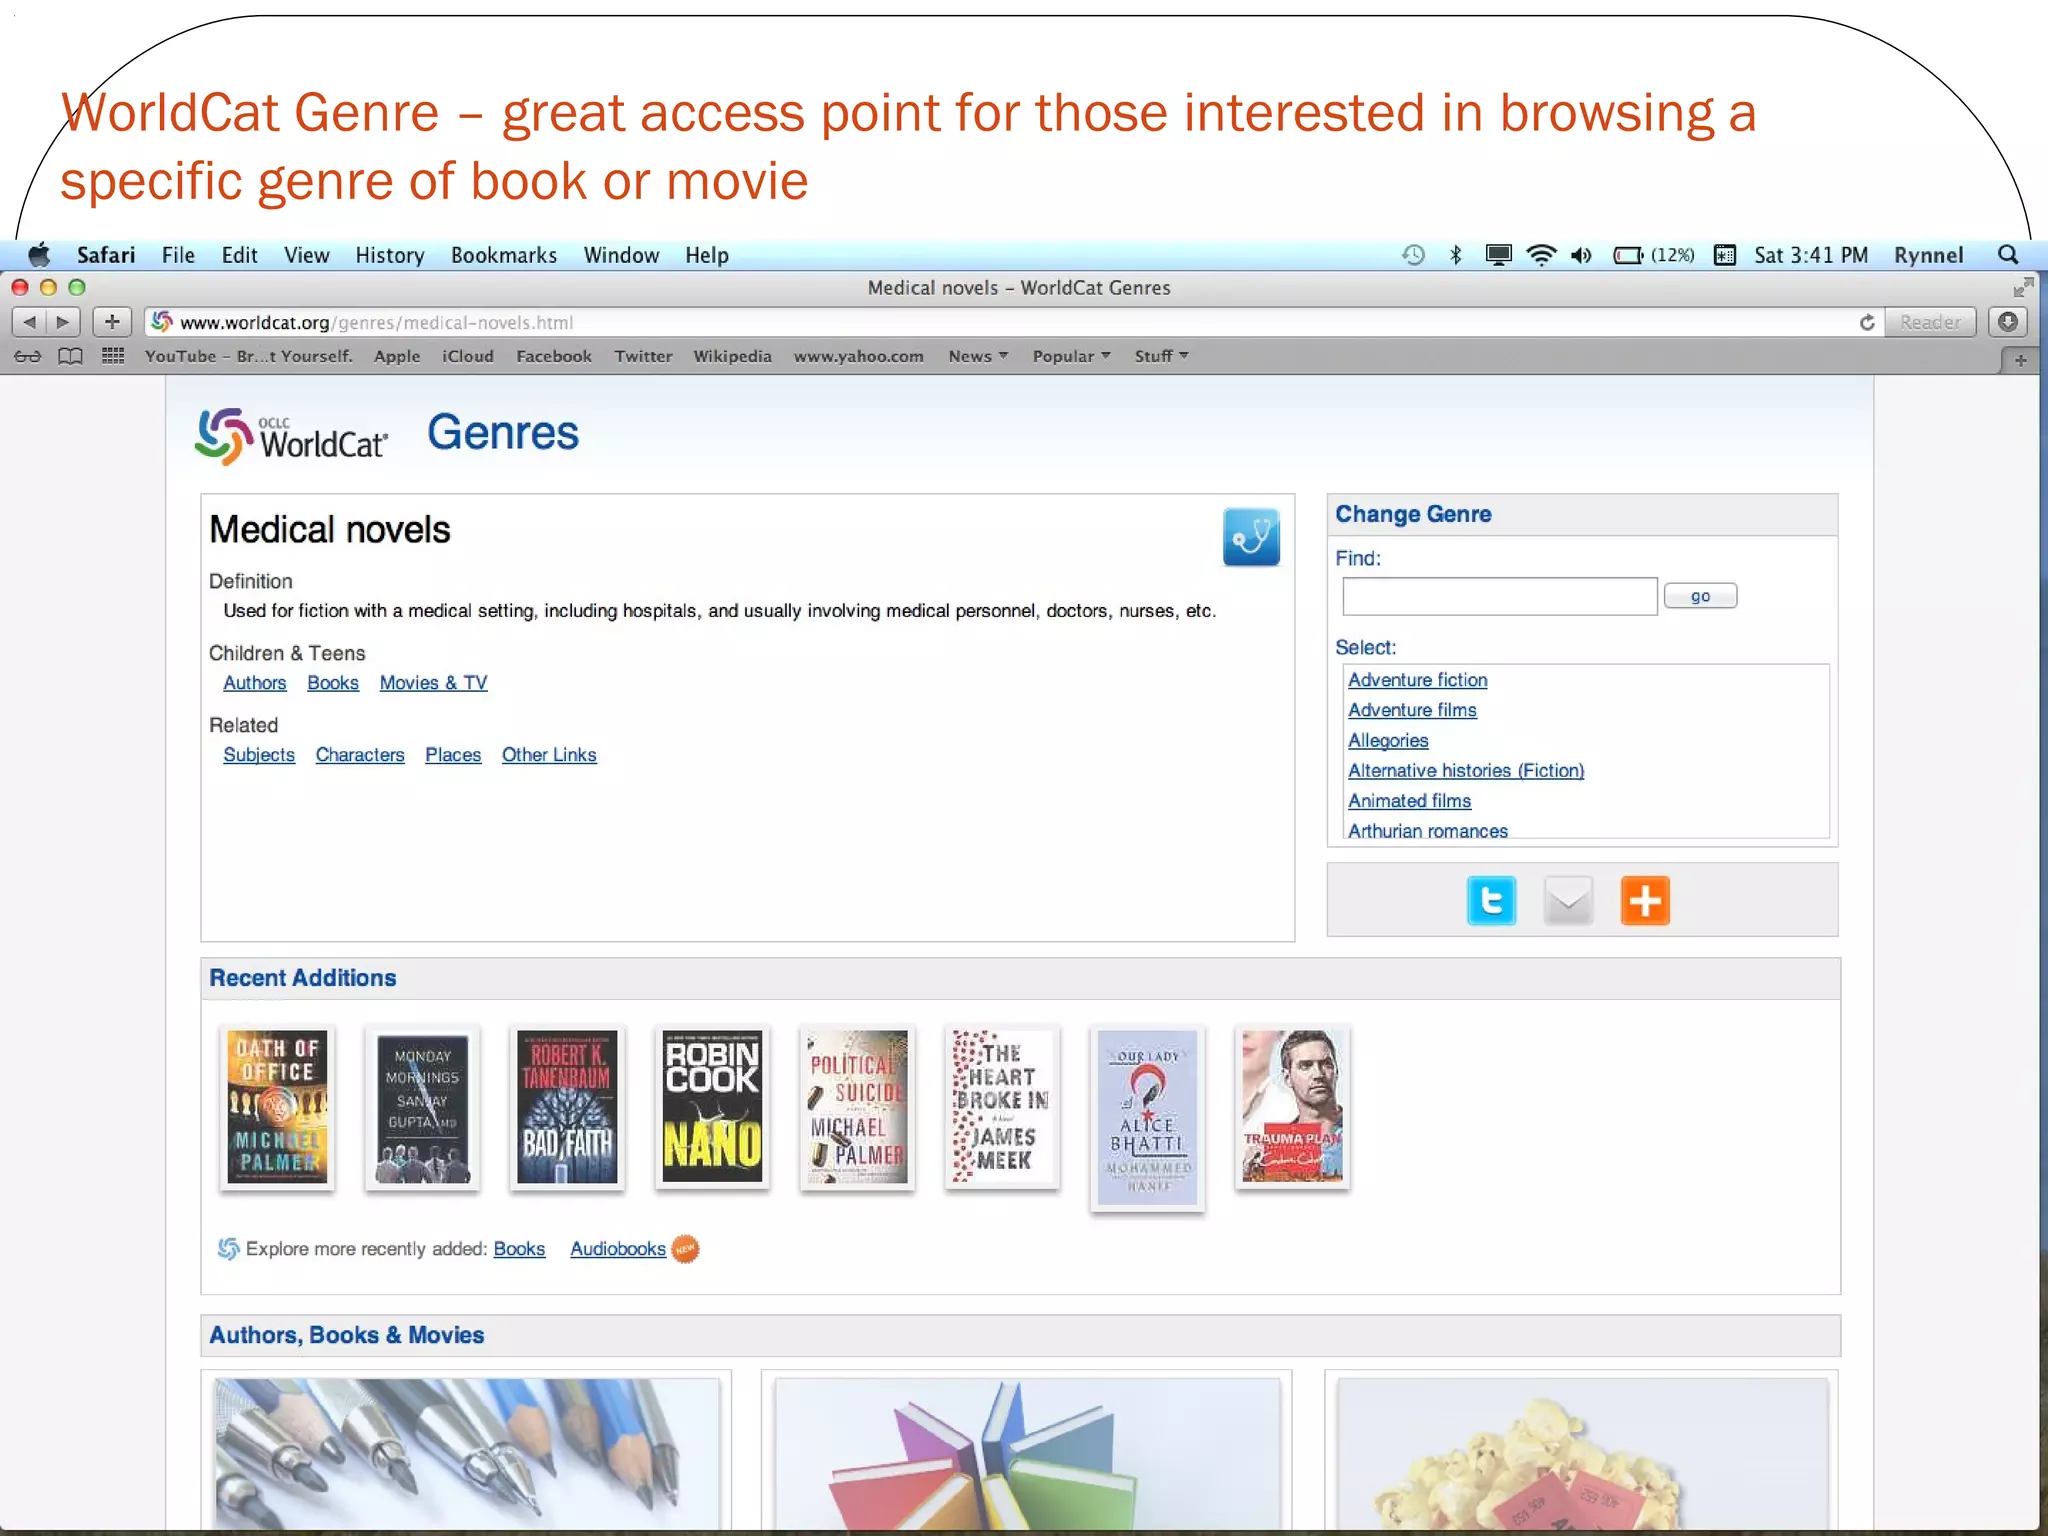Share the genre via Twitter icon

1491,901
